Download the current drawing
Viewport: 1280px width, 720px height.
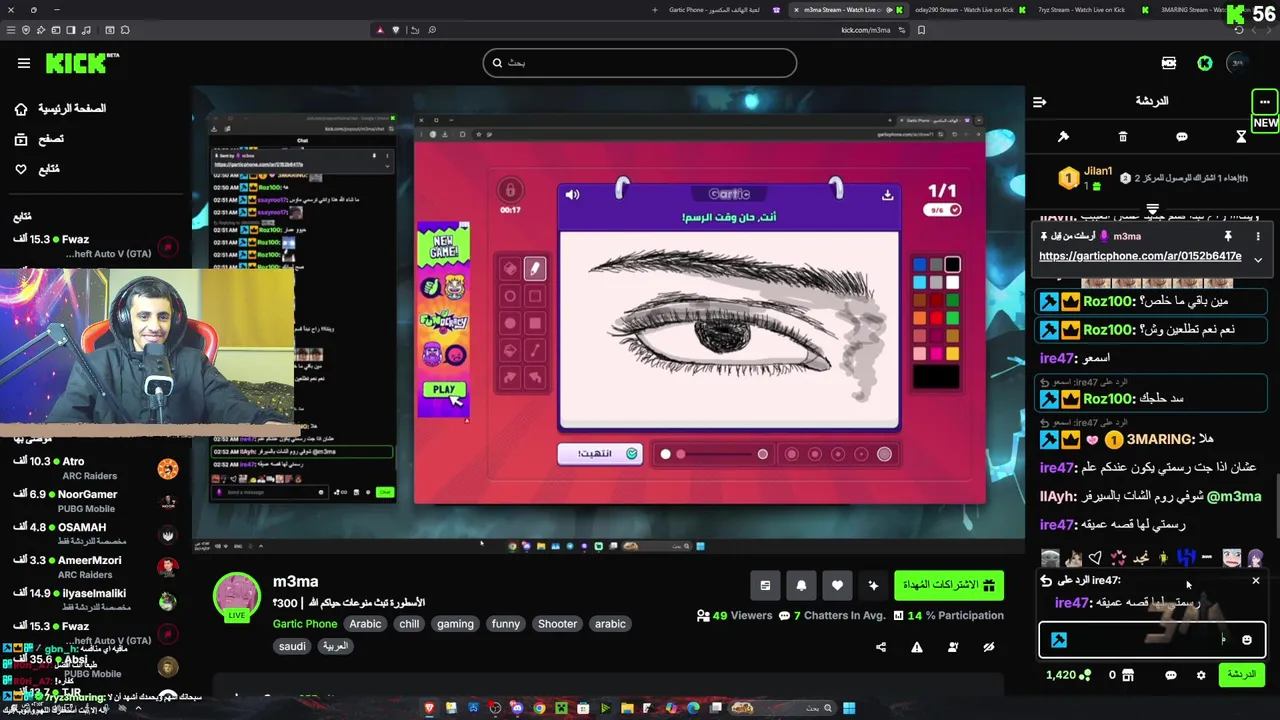[x=887, y=195]
